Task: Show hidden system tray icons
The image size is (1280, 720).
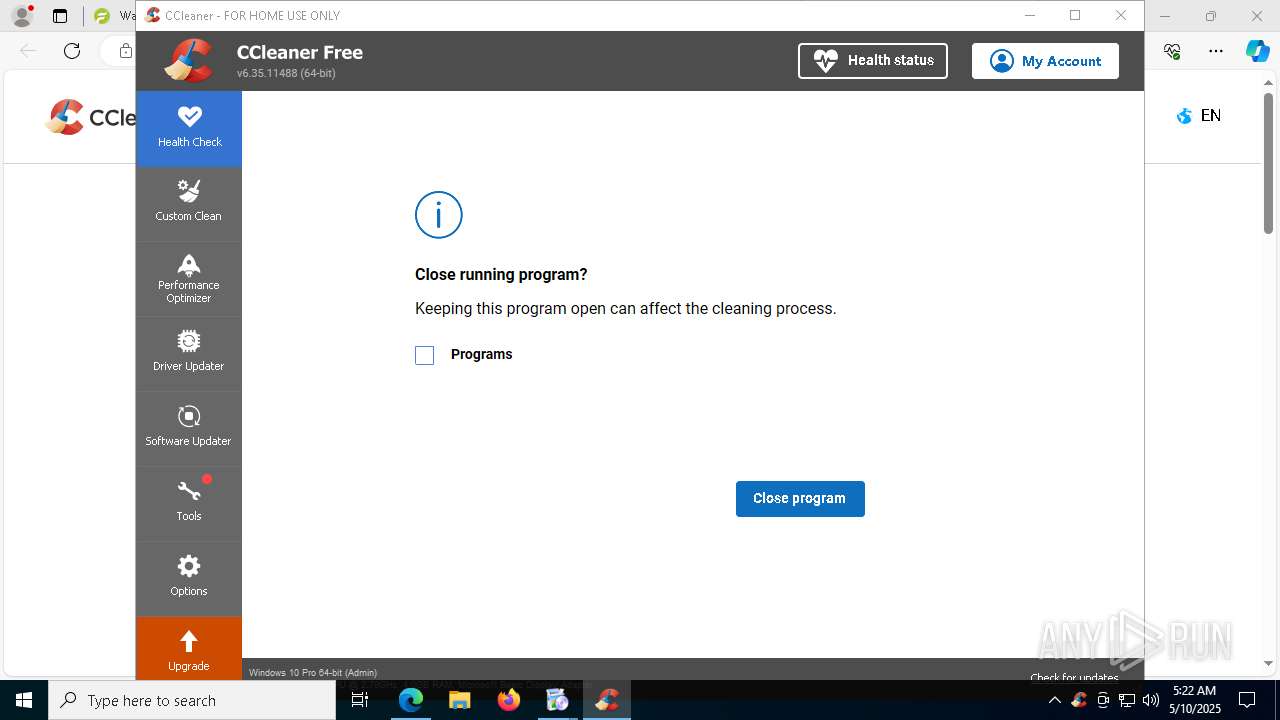Action: [1054, 700]
